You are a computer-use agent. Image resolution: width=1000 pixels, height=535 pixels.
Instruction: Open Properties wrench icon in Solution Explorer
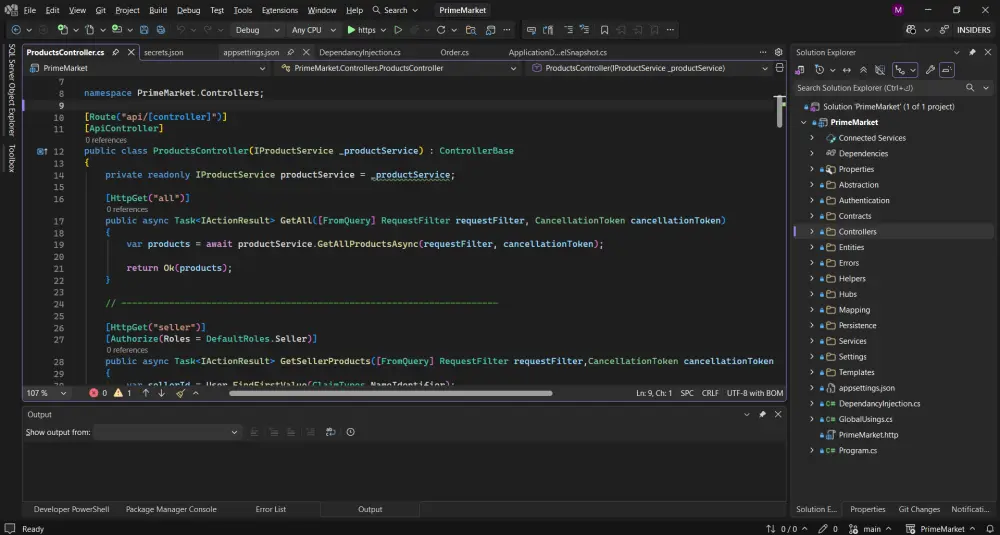click(x=930, y=70)
